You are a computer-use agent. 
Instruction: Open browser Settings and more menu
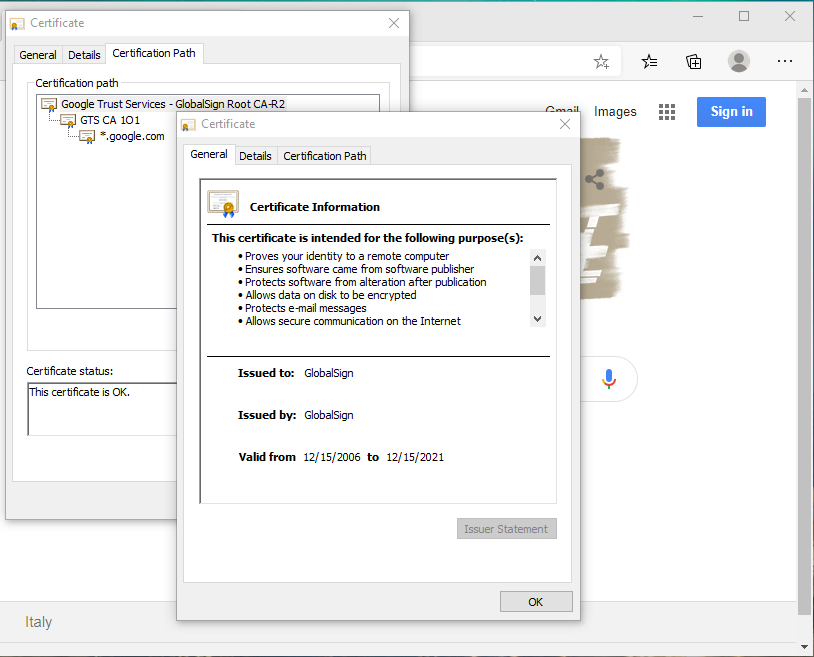tap(785, 61)
